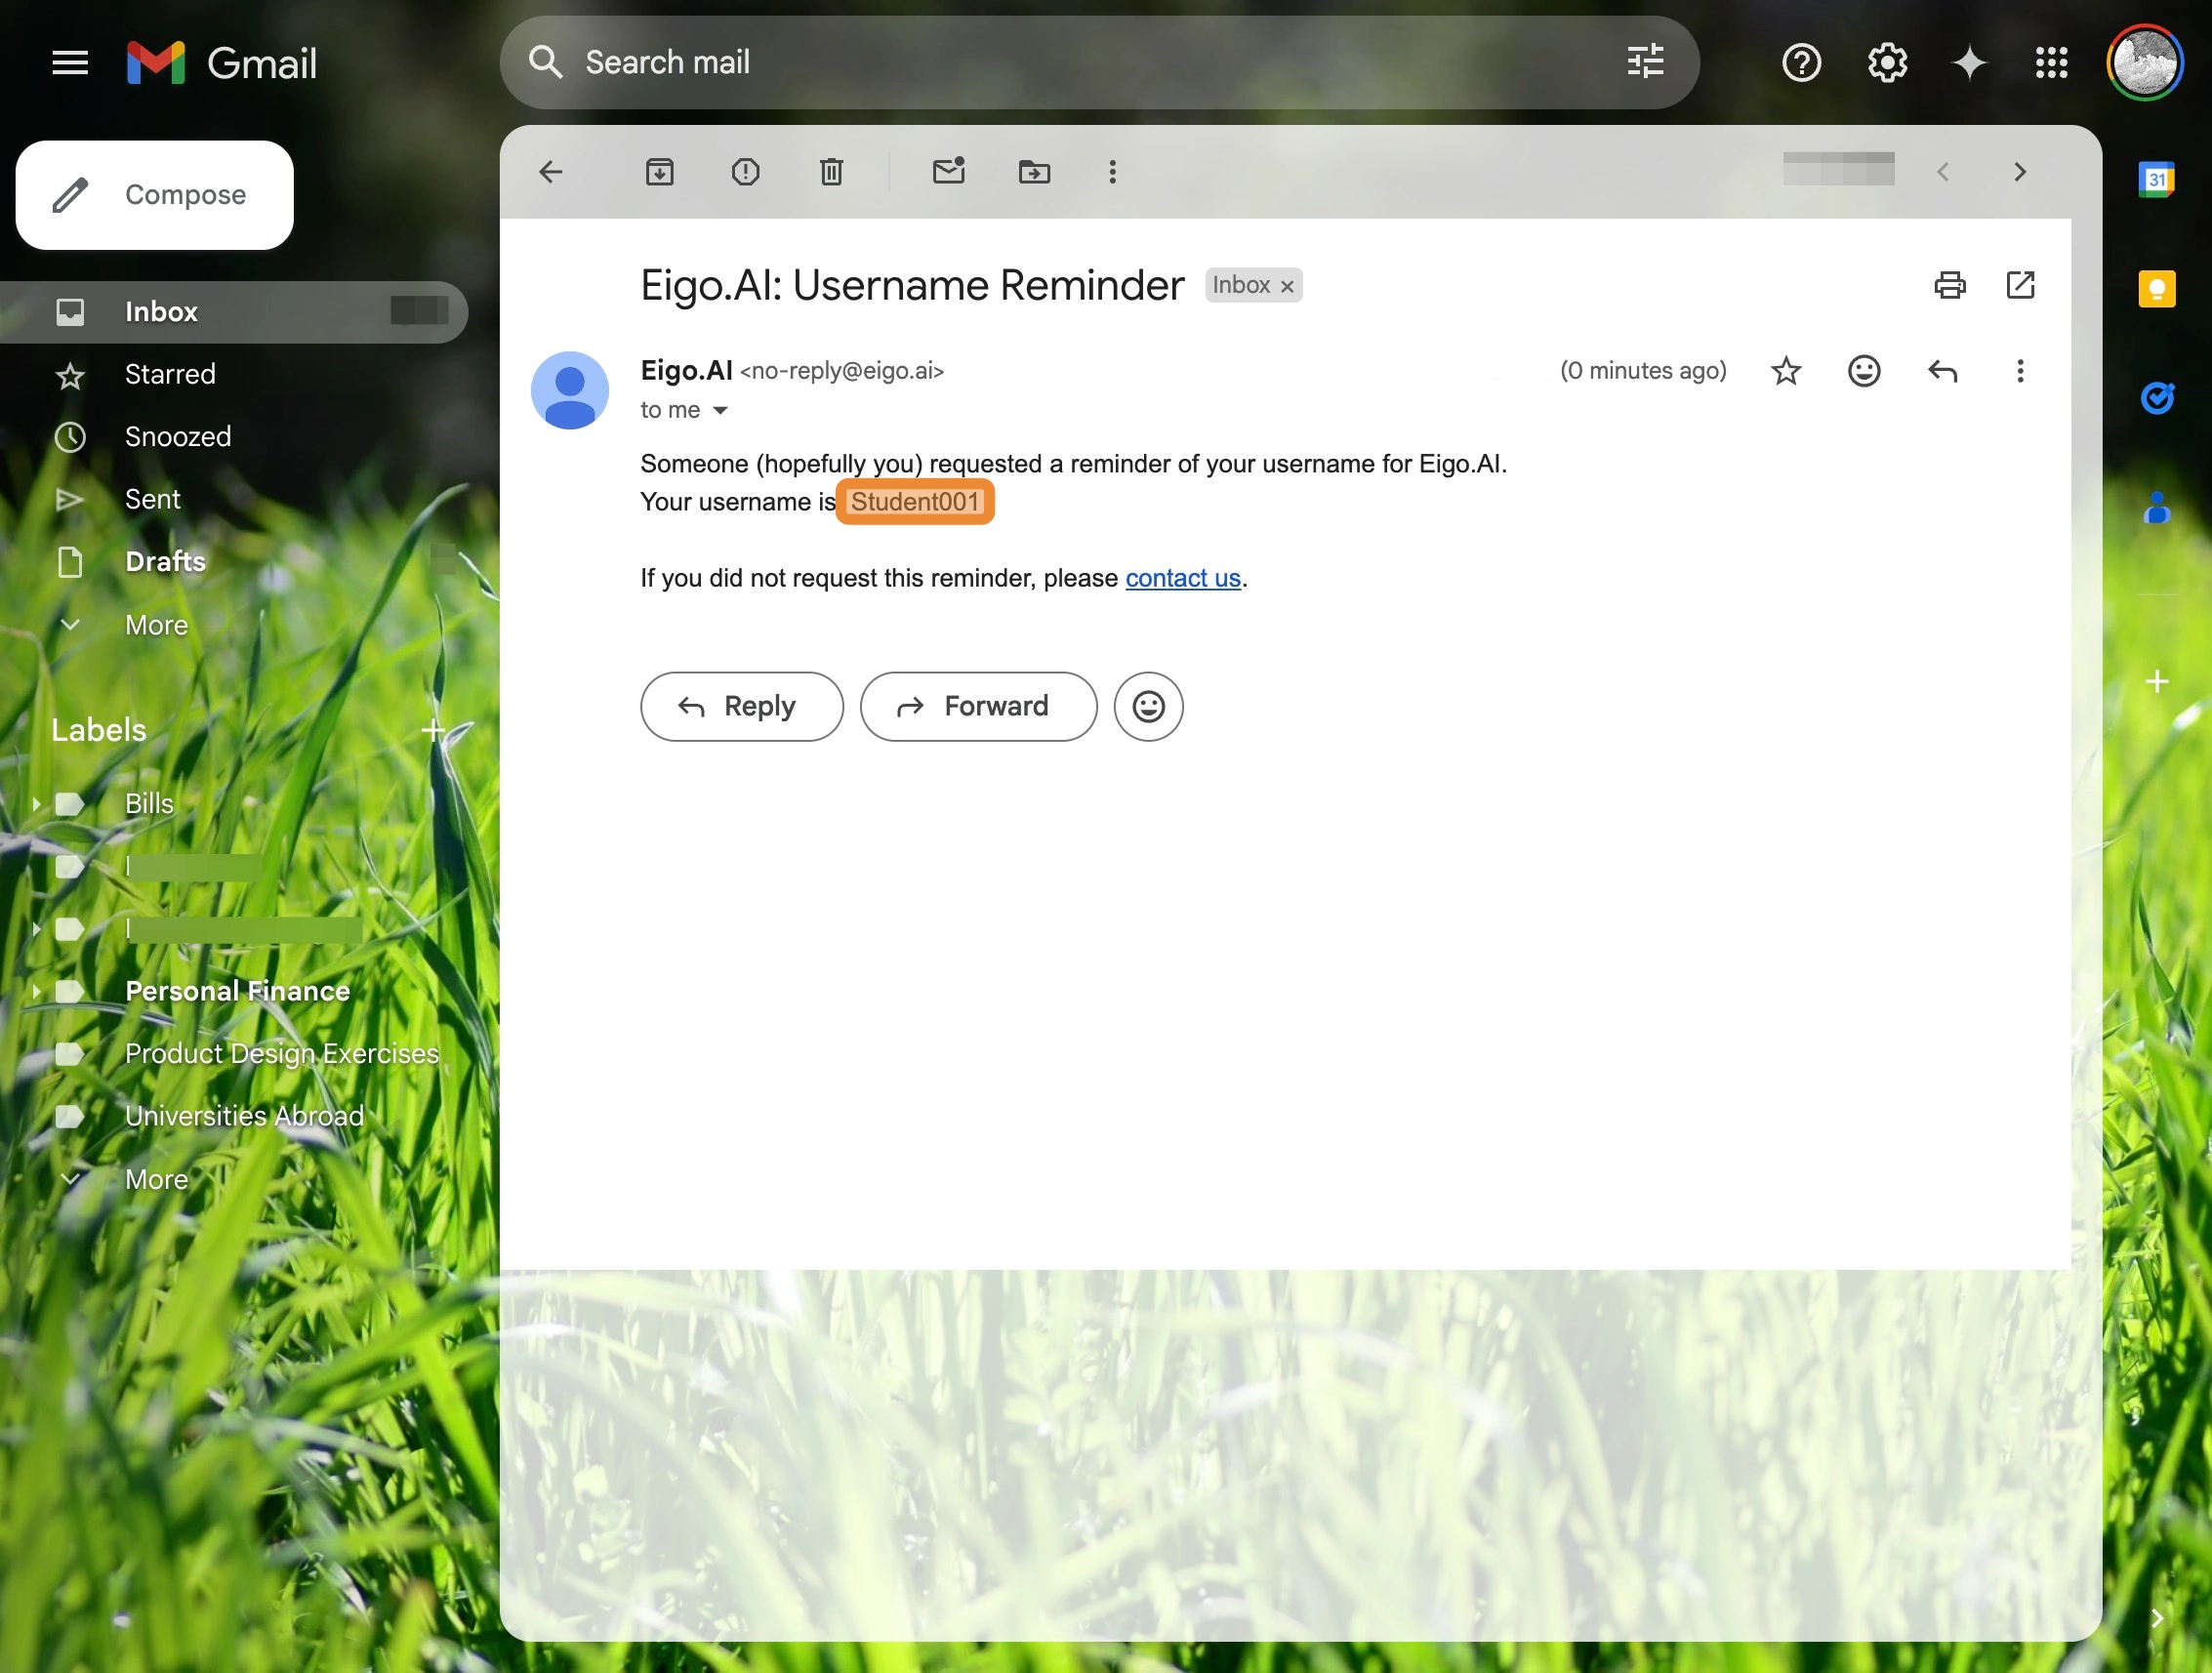Viewport: 2212px width, 1673px height.
Task: Click sender avatar of Eigo.AI
Action: 570,390
